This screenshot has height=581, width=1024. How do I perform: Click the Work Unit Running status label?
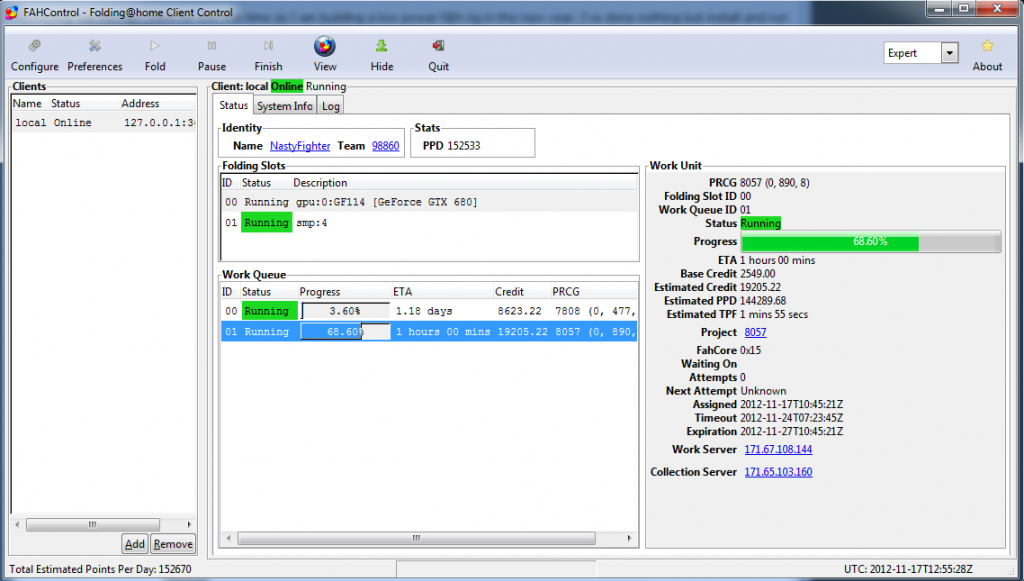760,223
